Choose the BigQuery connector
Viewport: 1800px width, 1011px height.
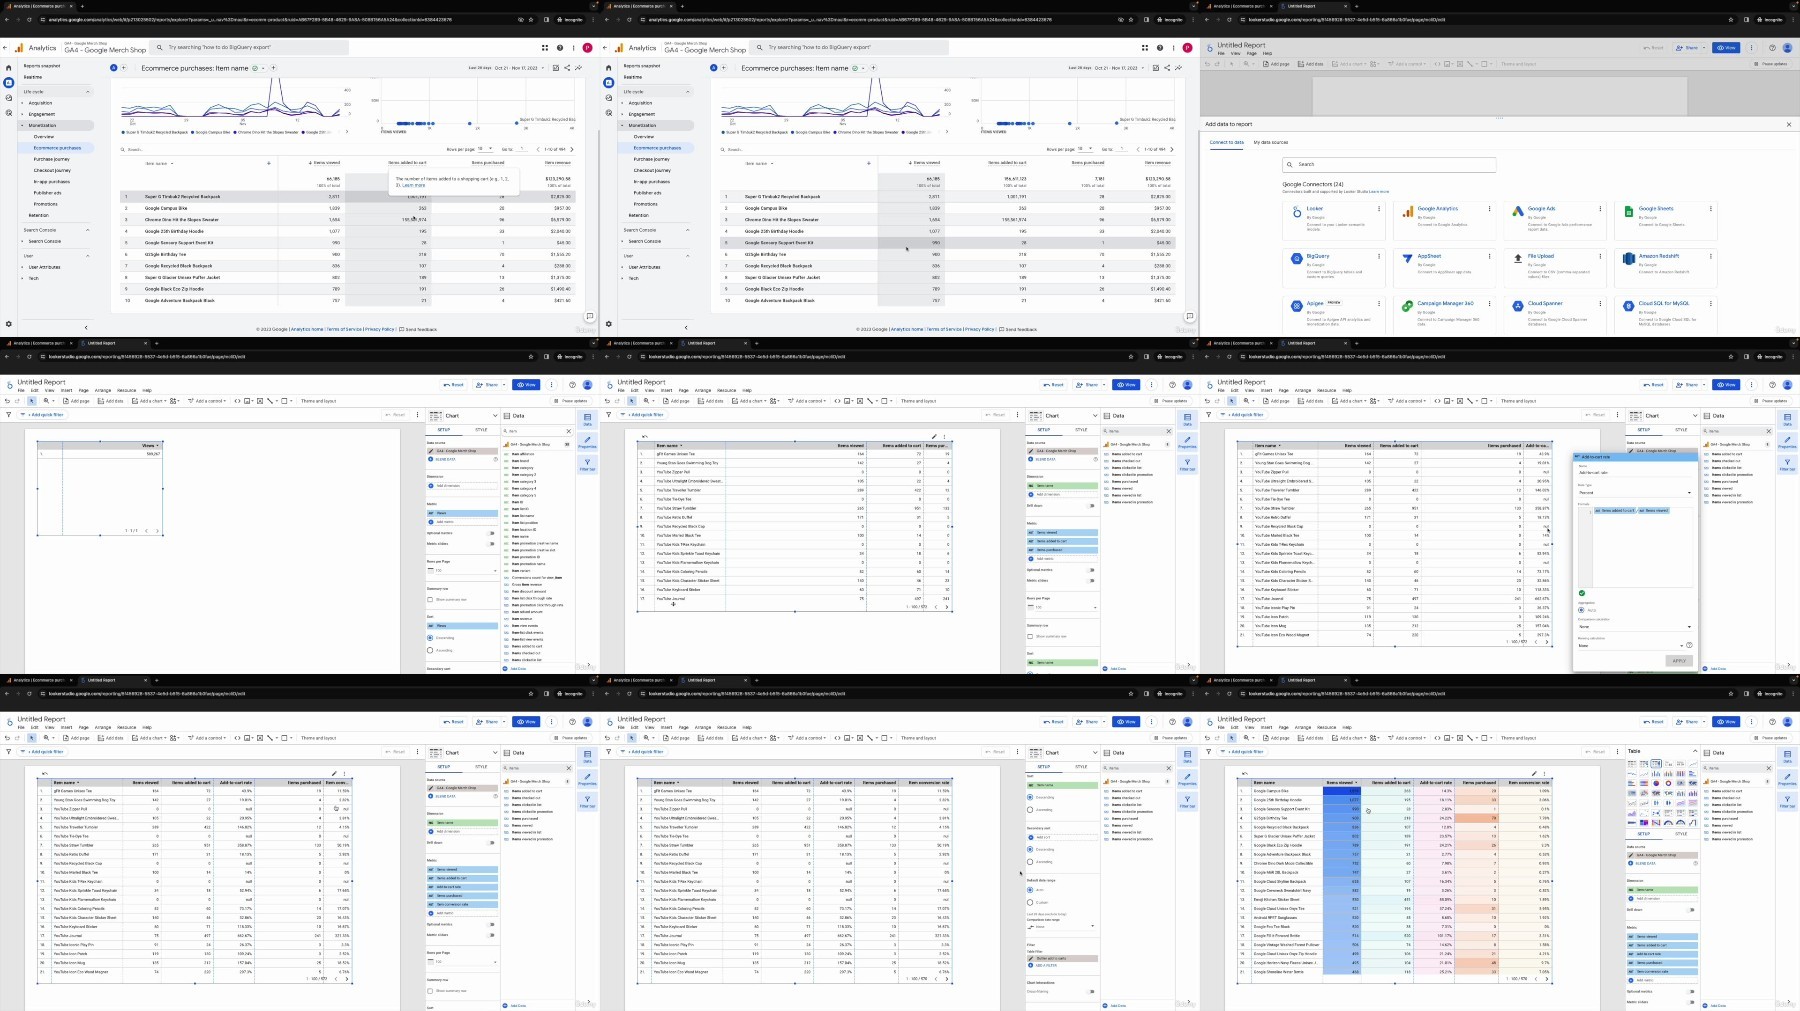pos(1334,268)
